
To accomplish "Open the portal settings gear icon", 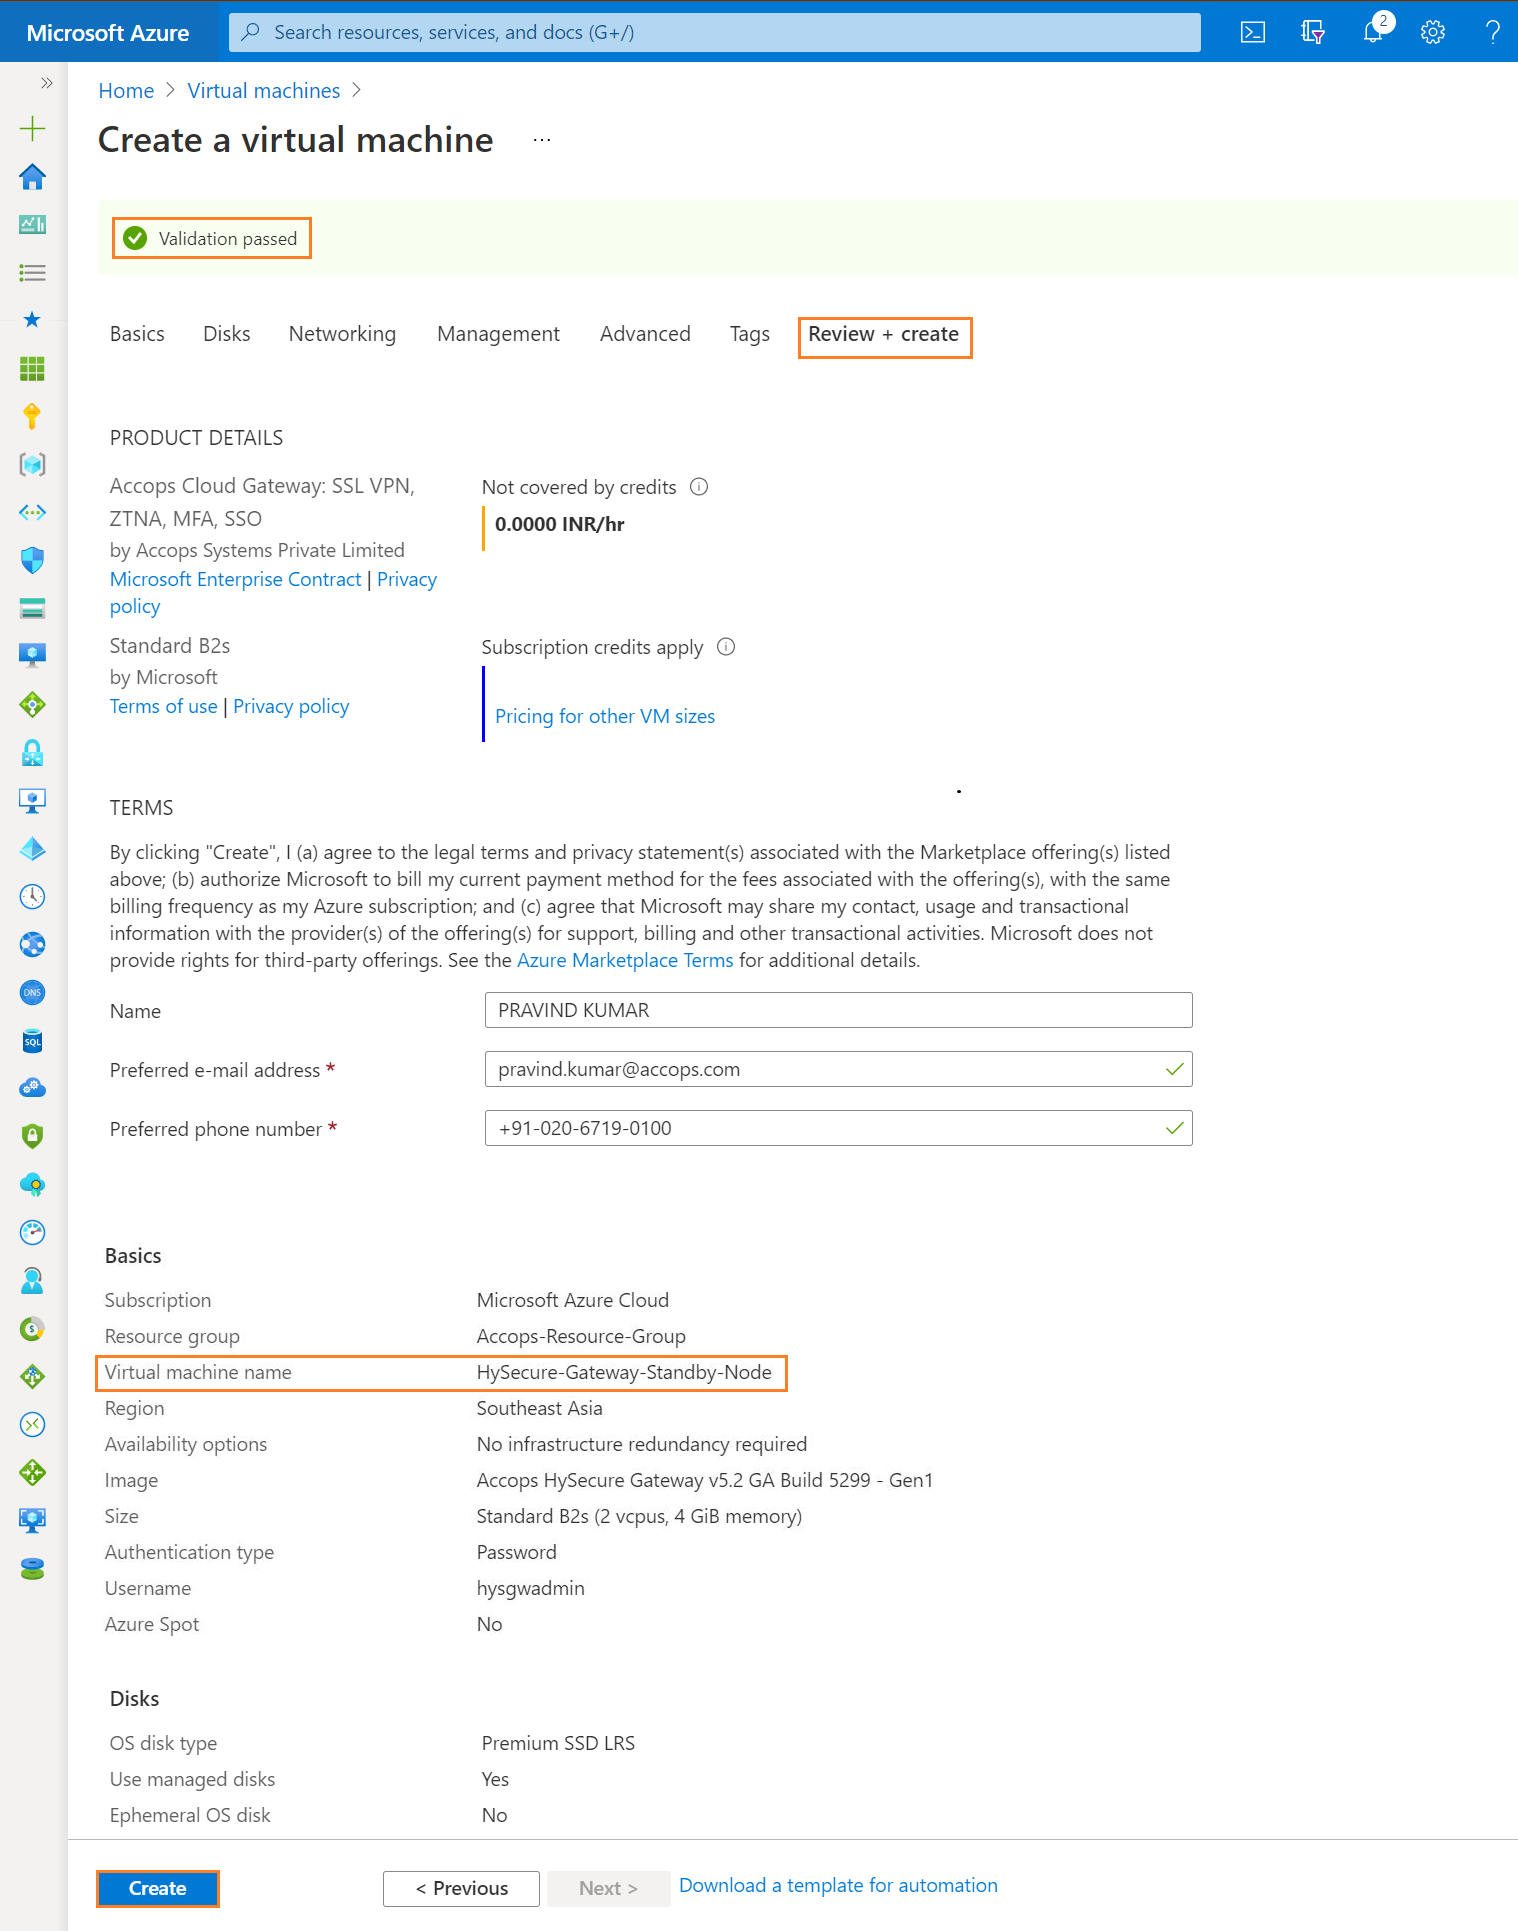I will 1433,32.
